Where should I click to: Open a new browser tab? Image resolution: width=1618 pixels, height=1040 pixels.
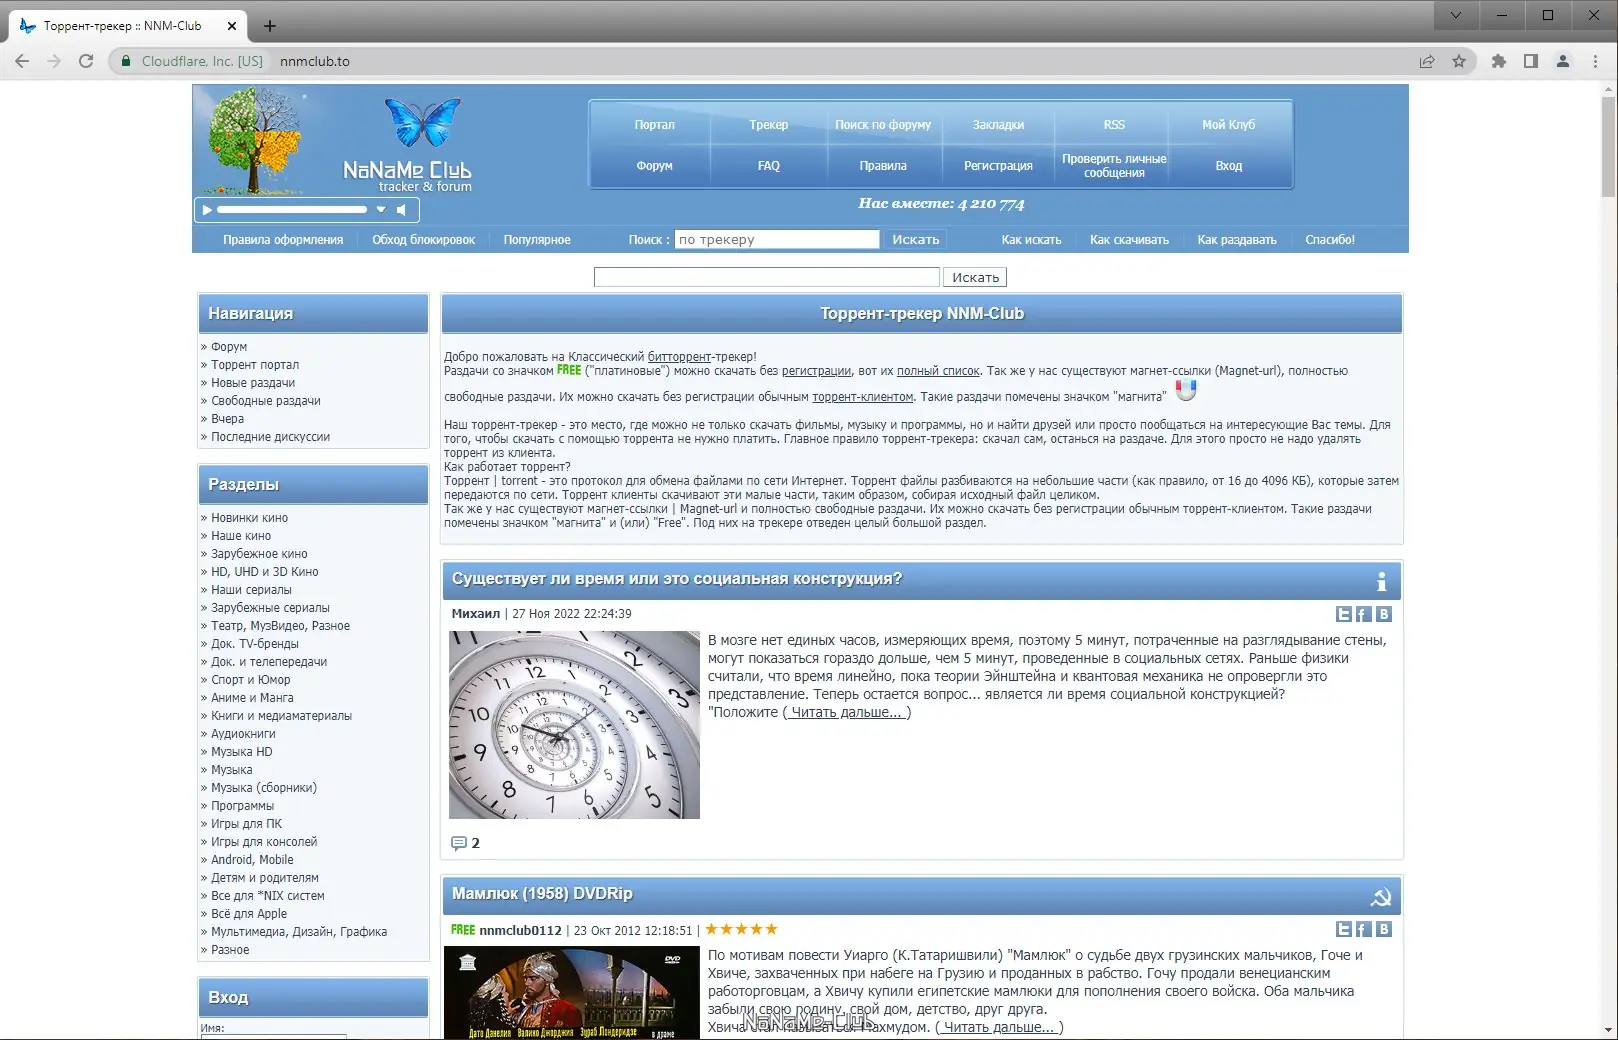click(x=270, y=26)
